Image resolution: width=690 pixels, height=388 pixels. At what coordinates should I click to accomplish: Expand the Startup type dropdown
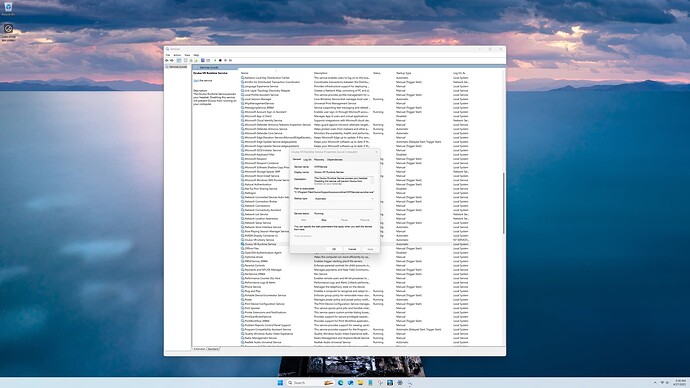[x=345, y=199]
